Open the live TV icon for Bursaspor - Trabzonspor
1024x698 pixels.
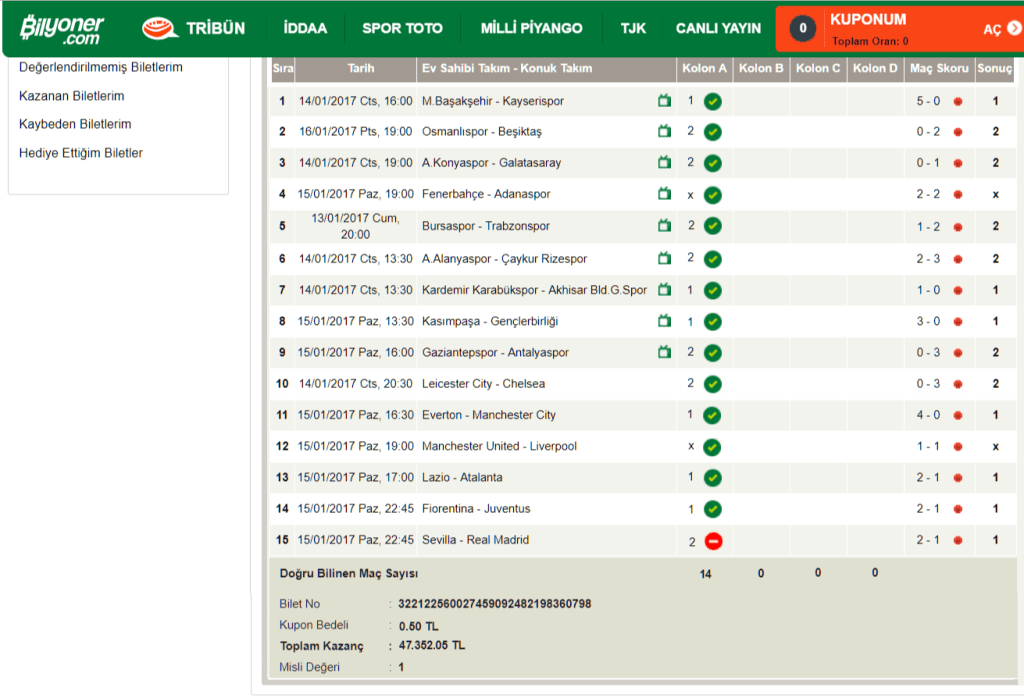tap(664, 225)
